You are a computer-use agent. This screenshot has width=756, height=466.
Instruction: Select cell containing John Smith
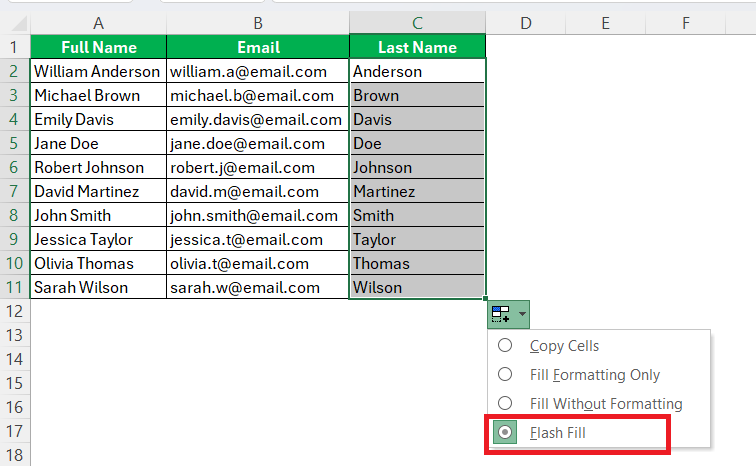pyautogui.click(x=98, y=215)
